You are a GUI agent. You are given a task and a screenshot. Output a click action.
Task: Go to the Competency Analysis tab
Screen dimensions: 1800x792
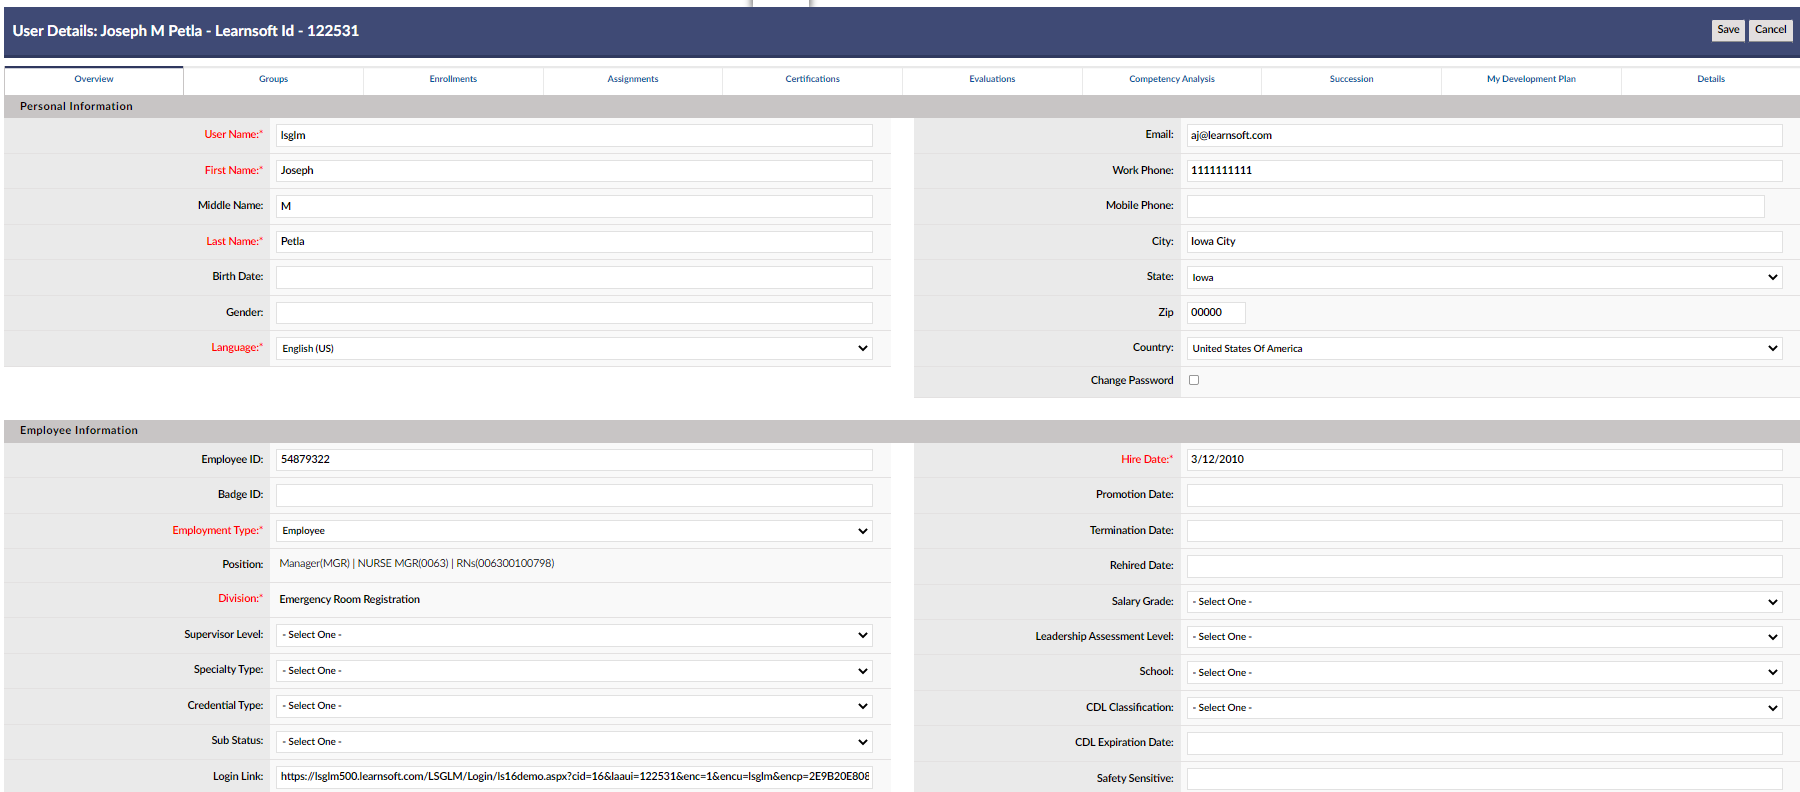click(1171, 79)
